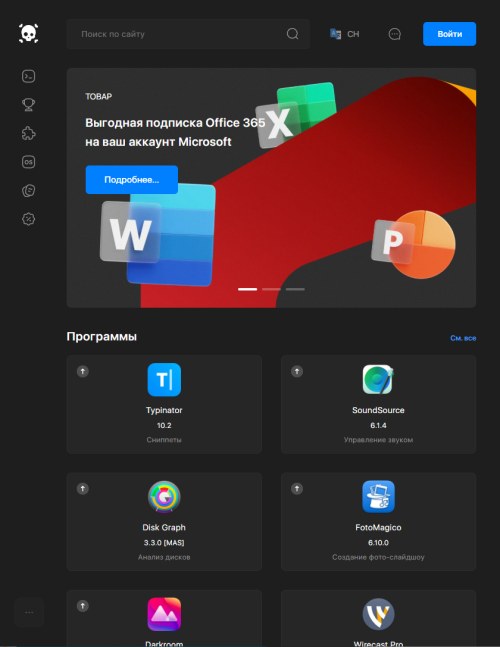
Task: Click the magnifier search icon
Action: click(292, 34)
